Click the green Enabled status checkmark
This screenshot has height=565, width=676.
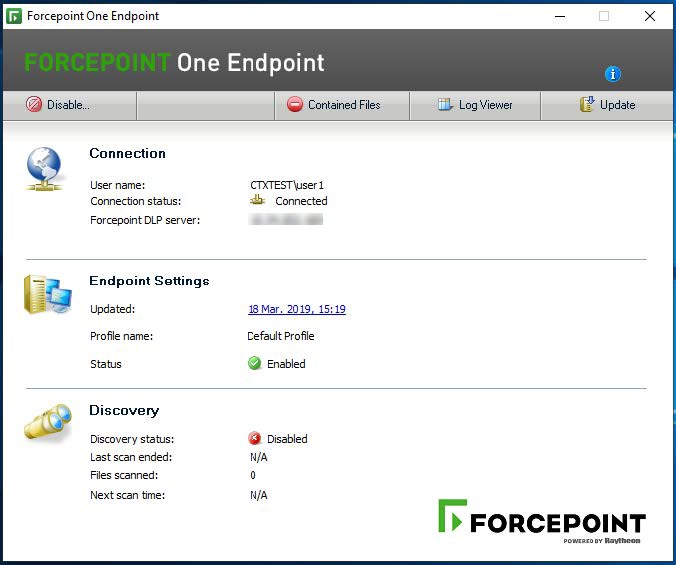(255, 364)
